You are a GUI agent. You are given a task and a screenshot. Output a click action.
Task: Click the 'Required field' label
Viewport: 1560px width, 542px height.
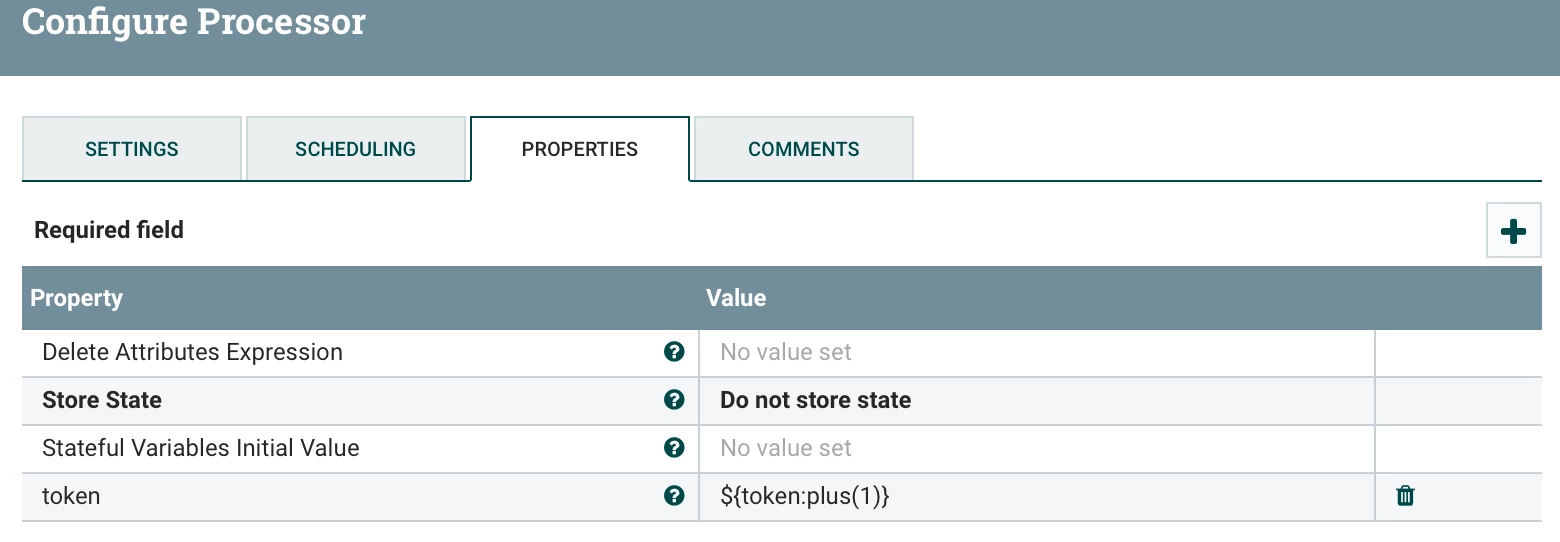coord(109,230)
